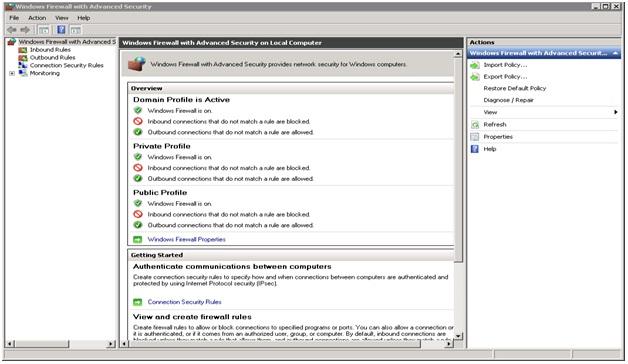Click the Export Policy icon
This screenshot has height=364, width=628.
click(x=475, y=76)
